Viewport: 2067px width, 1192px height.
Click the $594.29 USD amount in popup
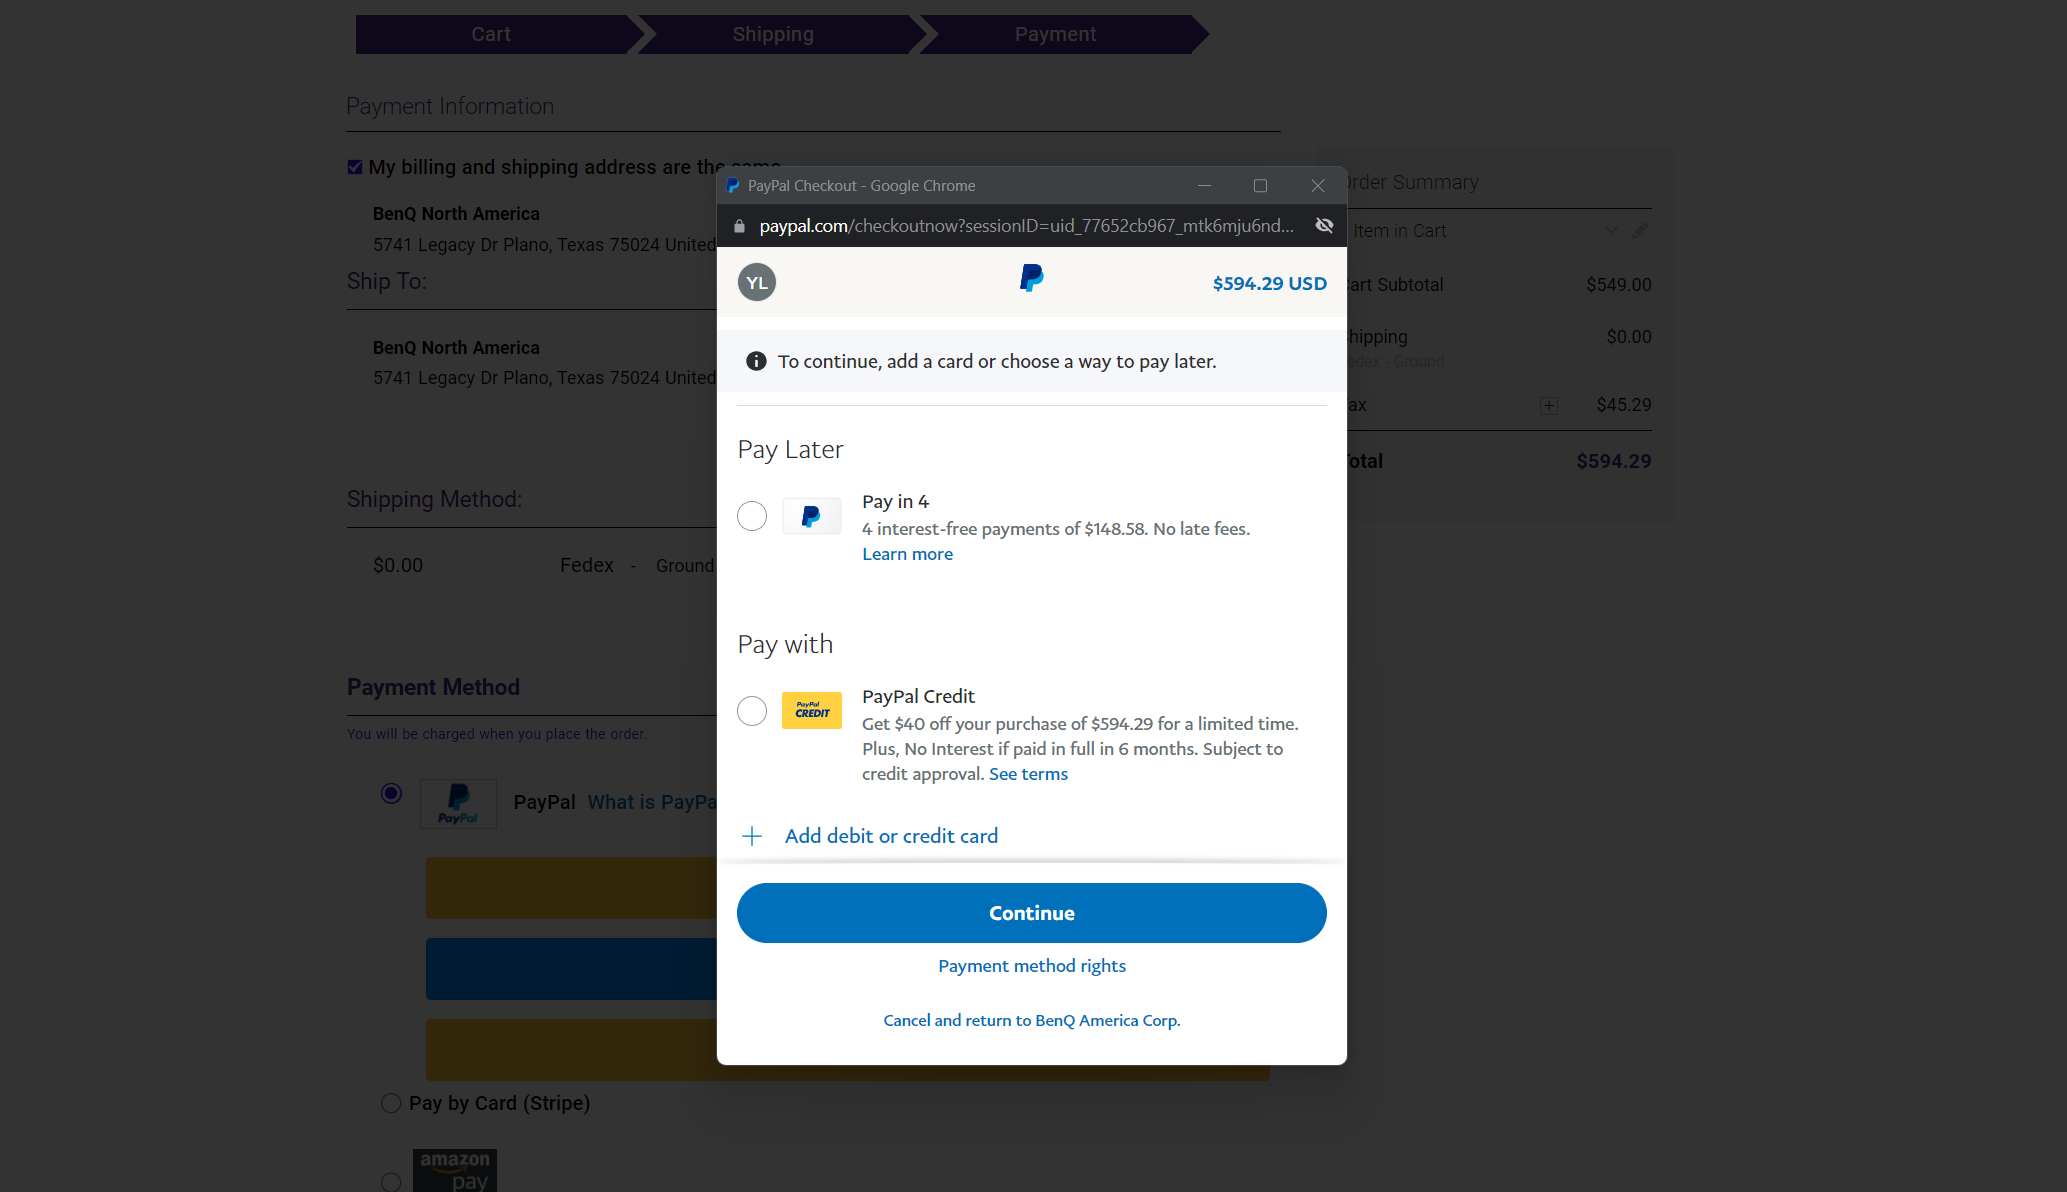[1269, 283]
